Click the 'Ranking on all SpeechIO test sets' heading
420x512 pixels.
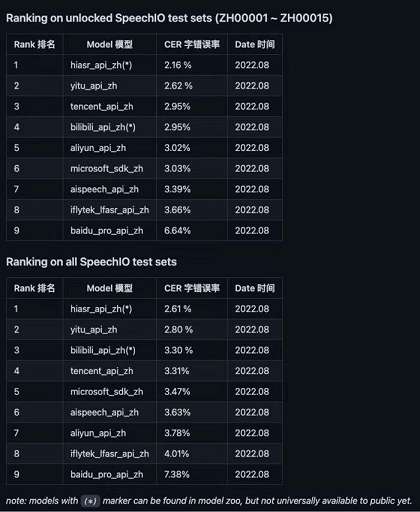point(91,262)
